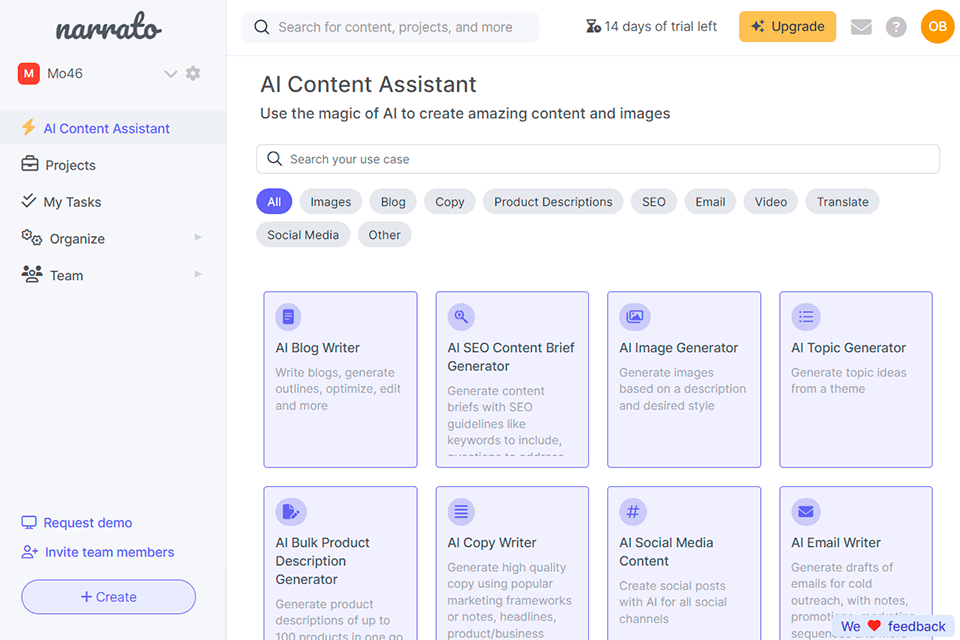Click the Request demo monitor icon

[x=29, y=522]
